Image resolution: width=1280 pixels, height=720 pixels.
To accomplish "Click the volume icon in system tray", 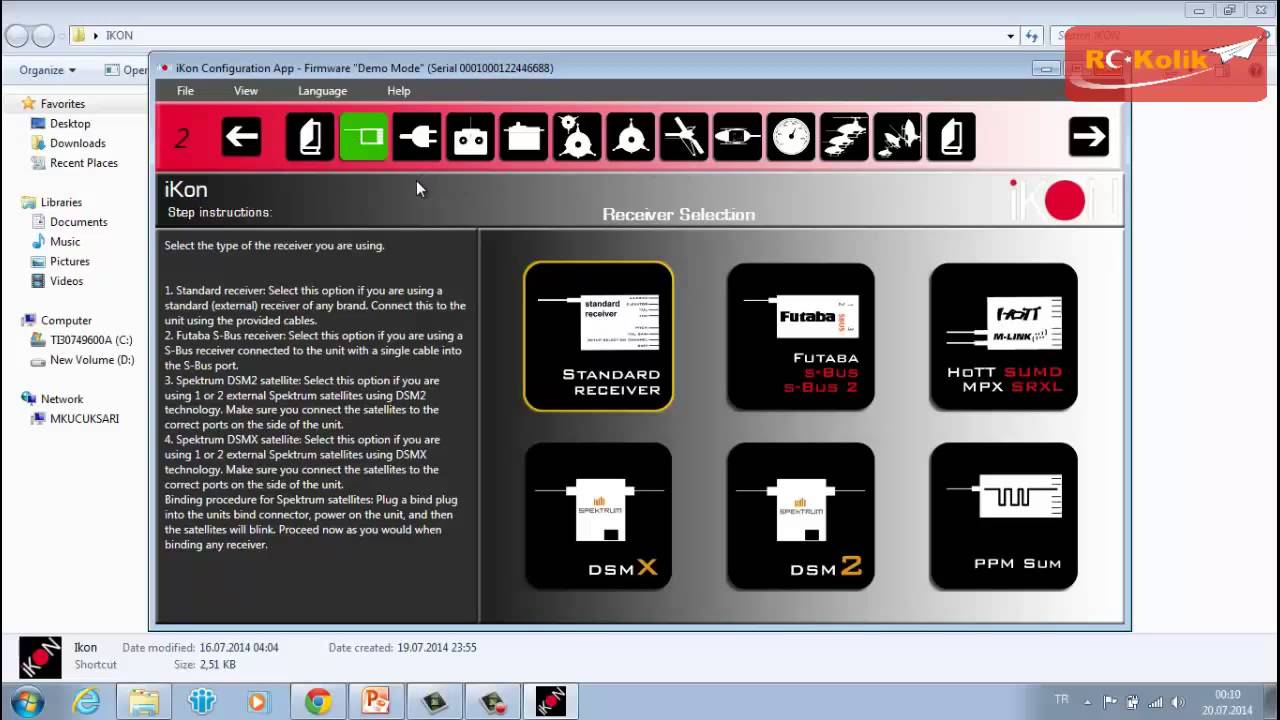I will pyautogui.click(x=1177, y=702).
